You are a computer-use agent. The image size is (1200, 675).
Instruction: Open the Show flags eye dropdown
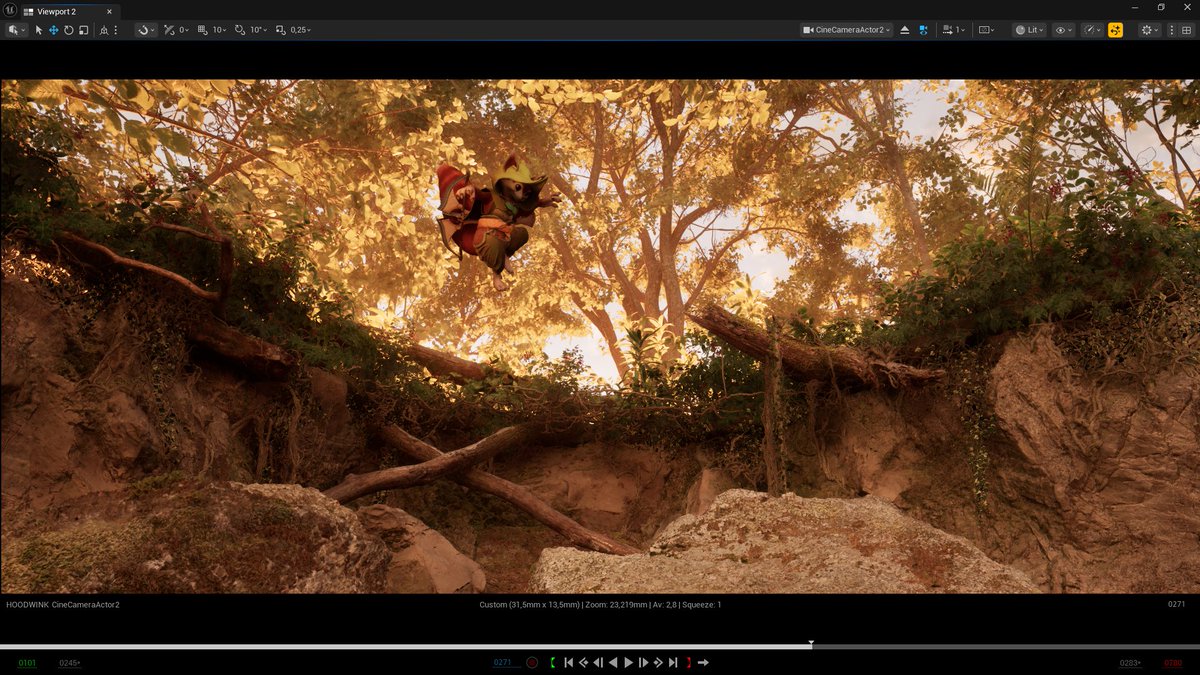point(1064,30)
